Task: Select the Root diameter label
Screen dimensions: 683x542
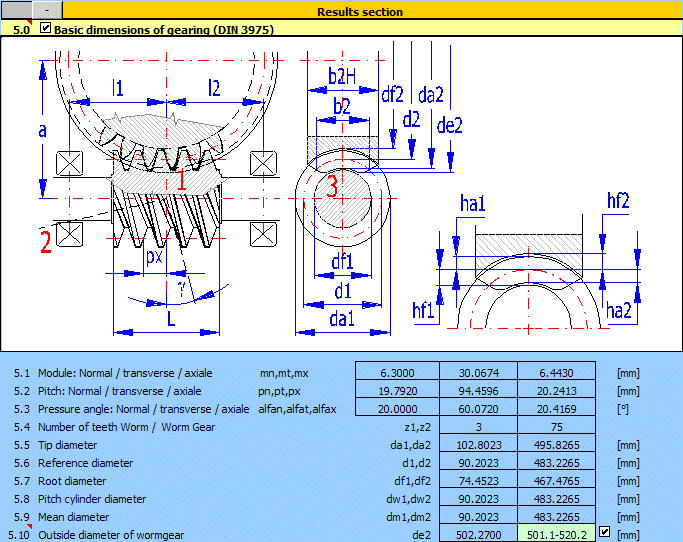Action: pyautogui.click(x=72, y=481)
